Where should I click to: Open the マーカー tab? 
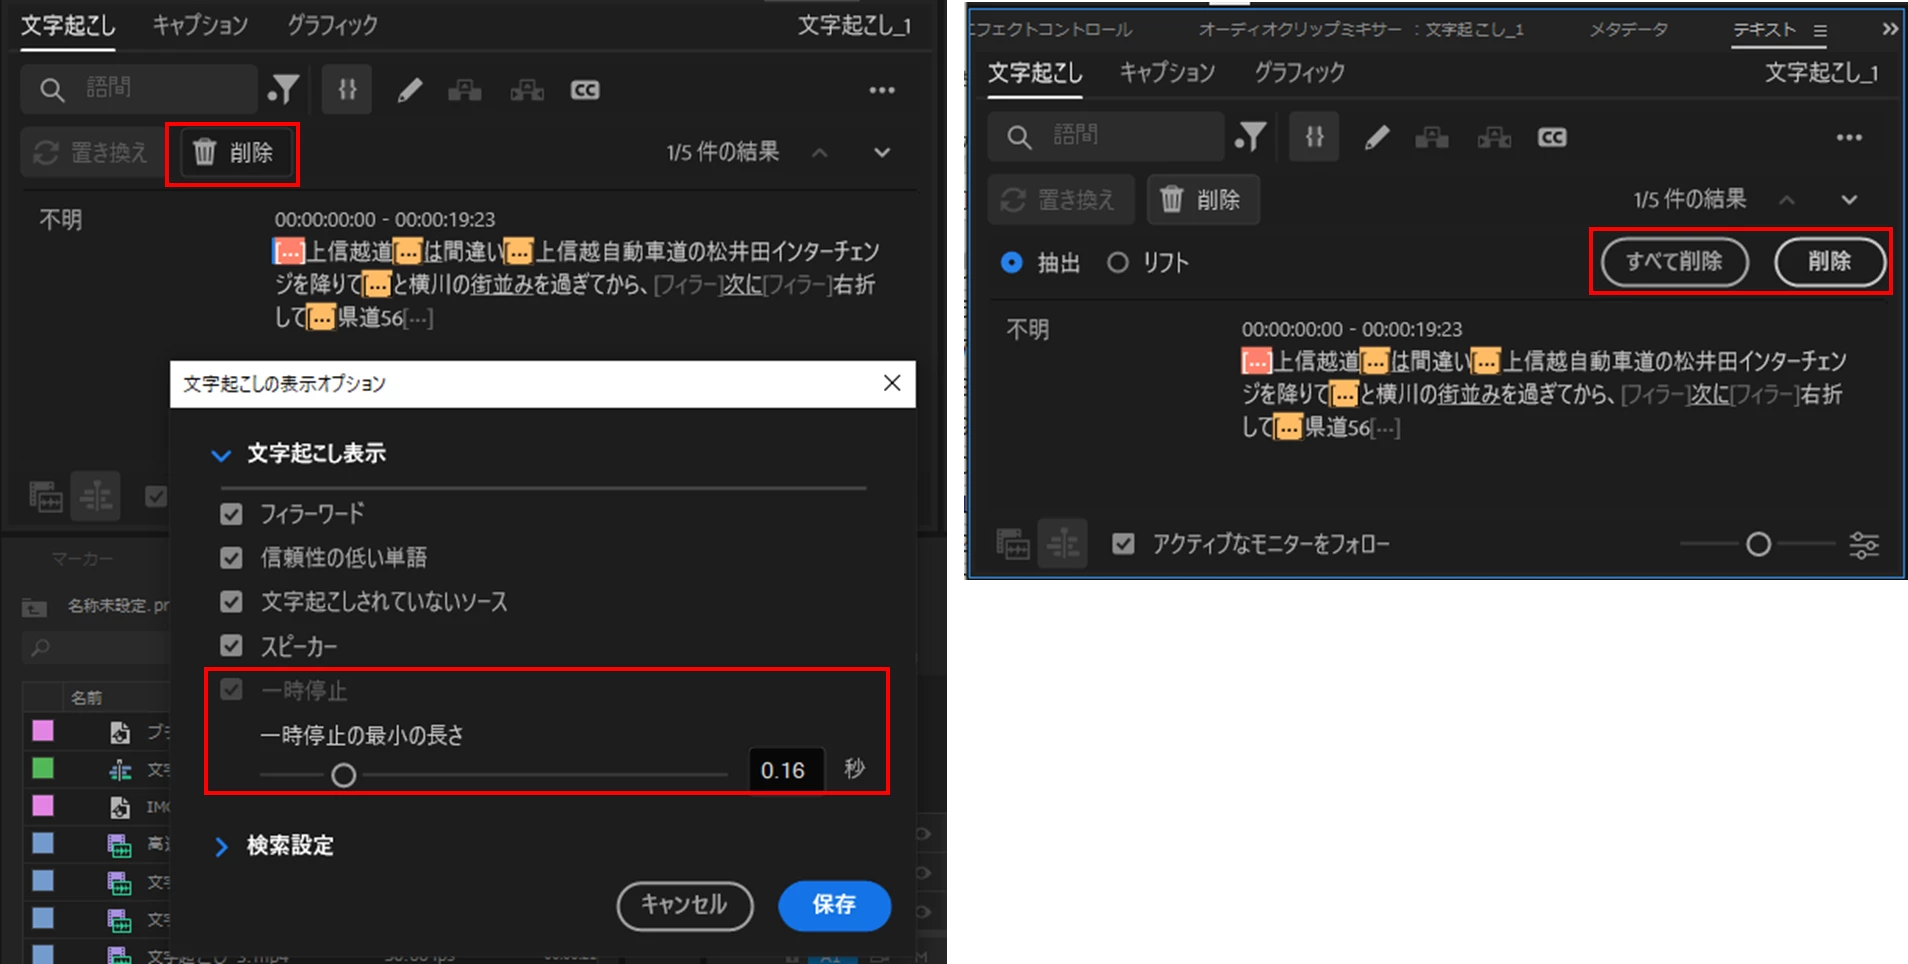(82, 559)
